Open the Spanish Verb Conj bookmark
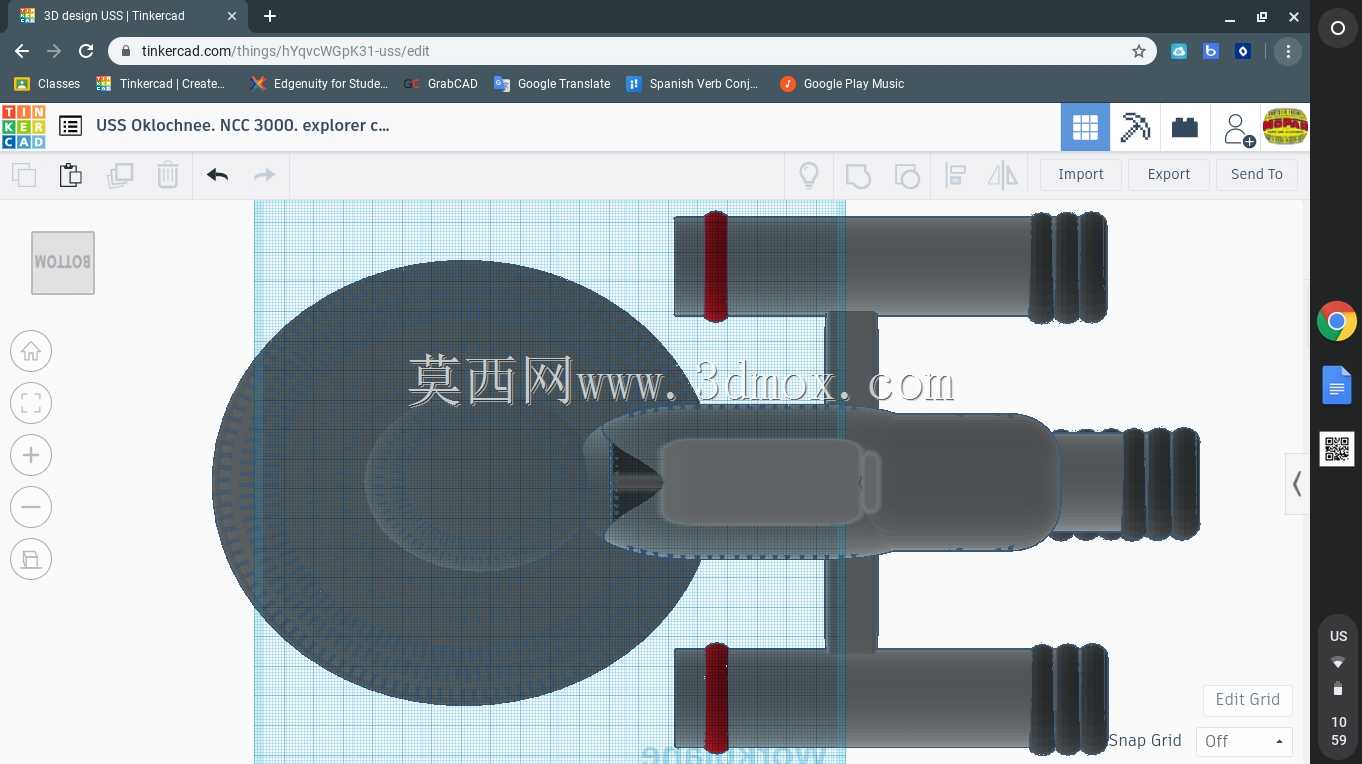Image resolution: width=1362 pixels, height=764 pixels. coord(692,84)
